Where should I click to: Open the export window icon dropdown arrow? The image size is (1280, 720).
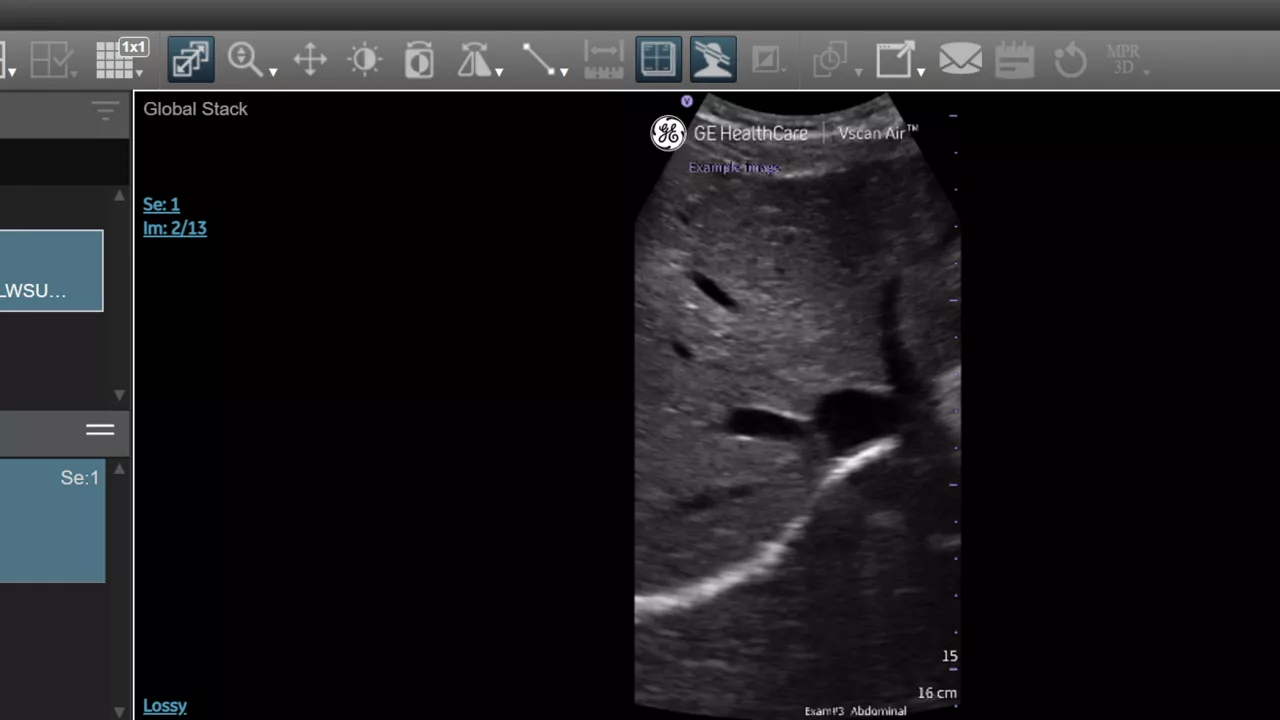point(921,72)
